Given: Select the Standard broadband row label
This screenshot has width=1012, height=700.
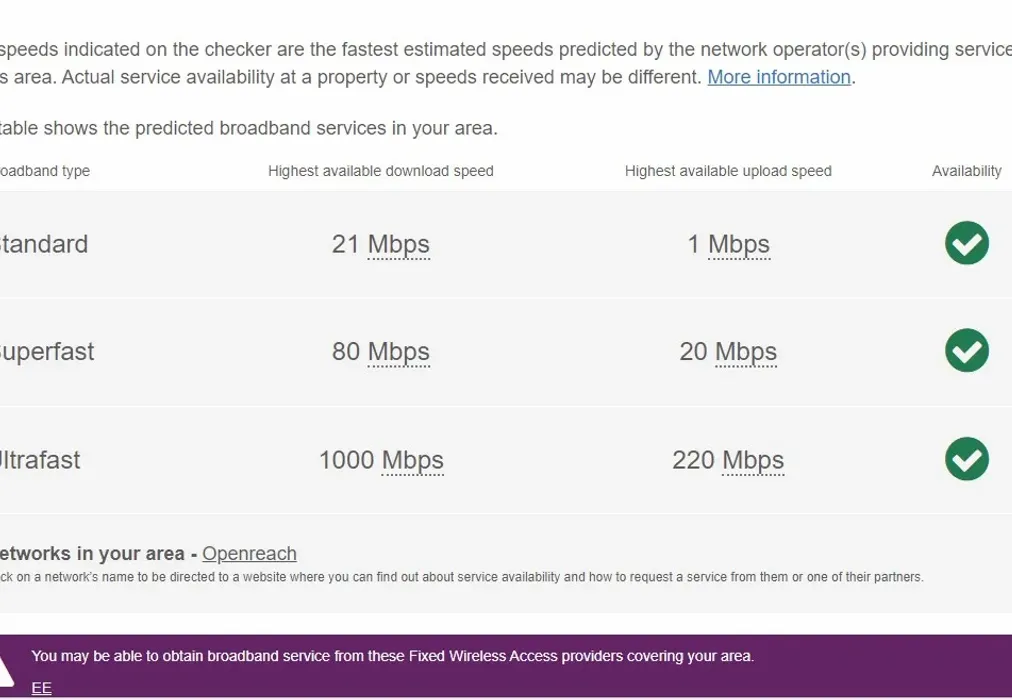Looking at the screenshot, I should click(43, 244).
